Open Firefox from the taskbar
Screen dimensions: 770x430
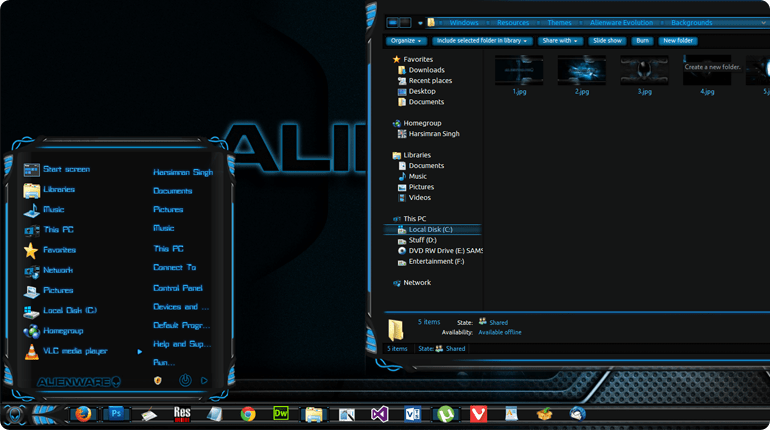[x=83, y=414]
